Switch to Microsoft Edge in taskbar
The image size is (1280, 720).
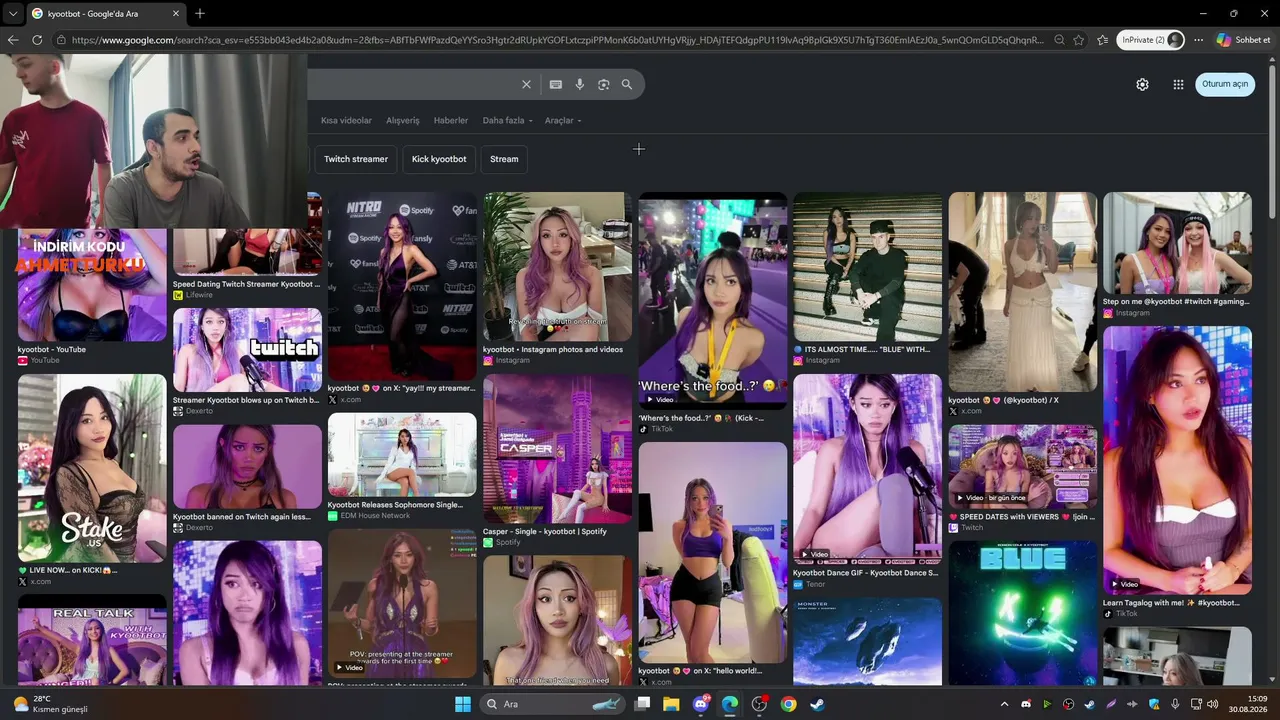(730, 704)
